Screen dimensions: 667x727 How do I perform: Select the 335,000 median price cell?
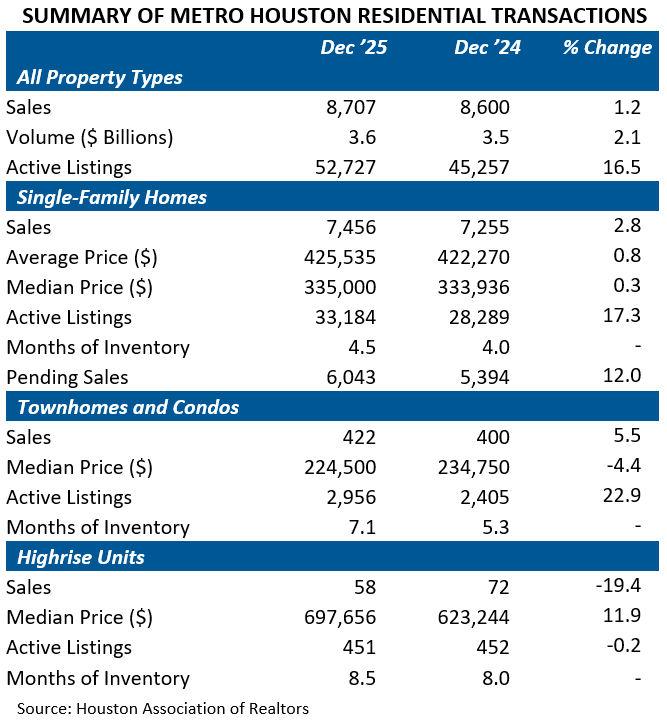click(341, 287)
